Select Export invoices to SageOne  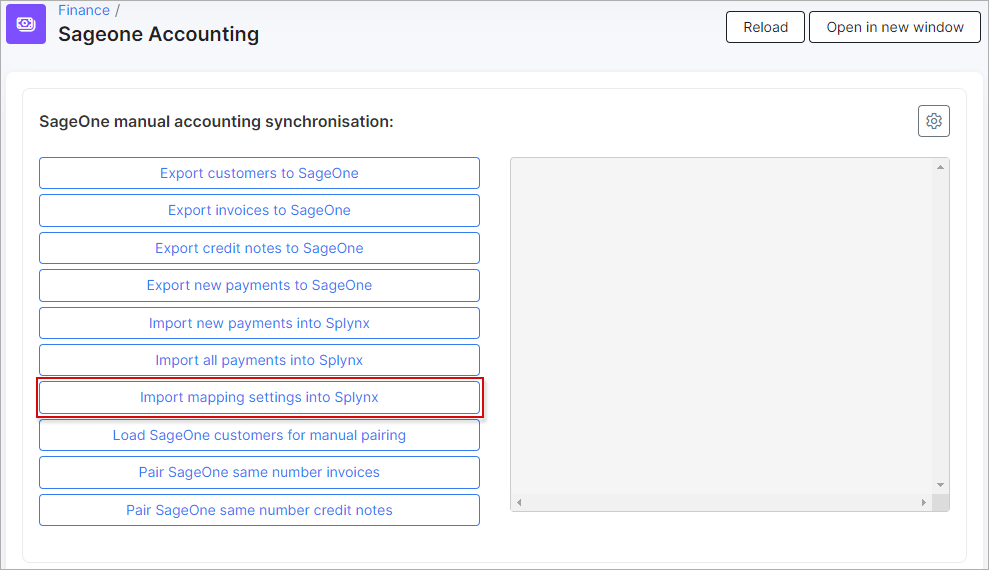click(x=259, y=210)
